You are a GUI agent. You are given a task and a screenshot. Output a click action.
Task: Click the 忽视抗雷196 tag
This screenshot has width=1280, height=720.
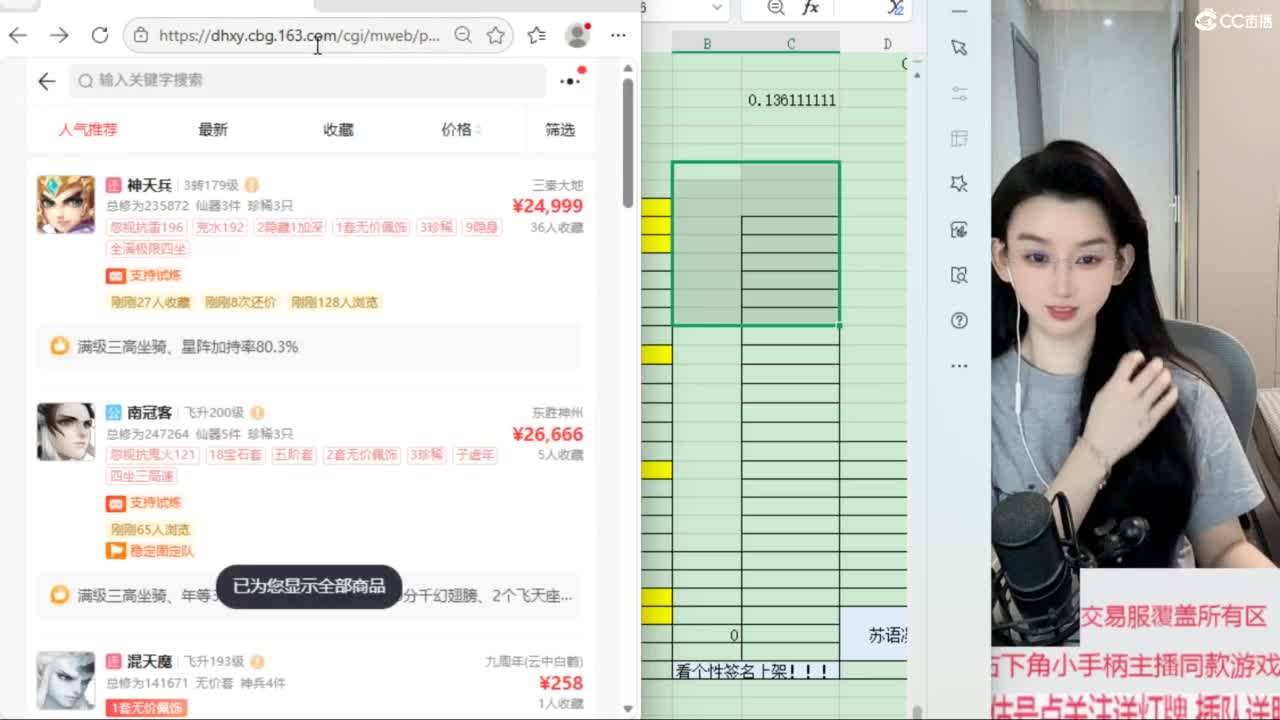[x=147, y=227]
